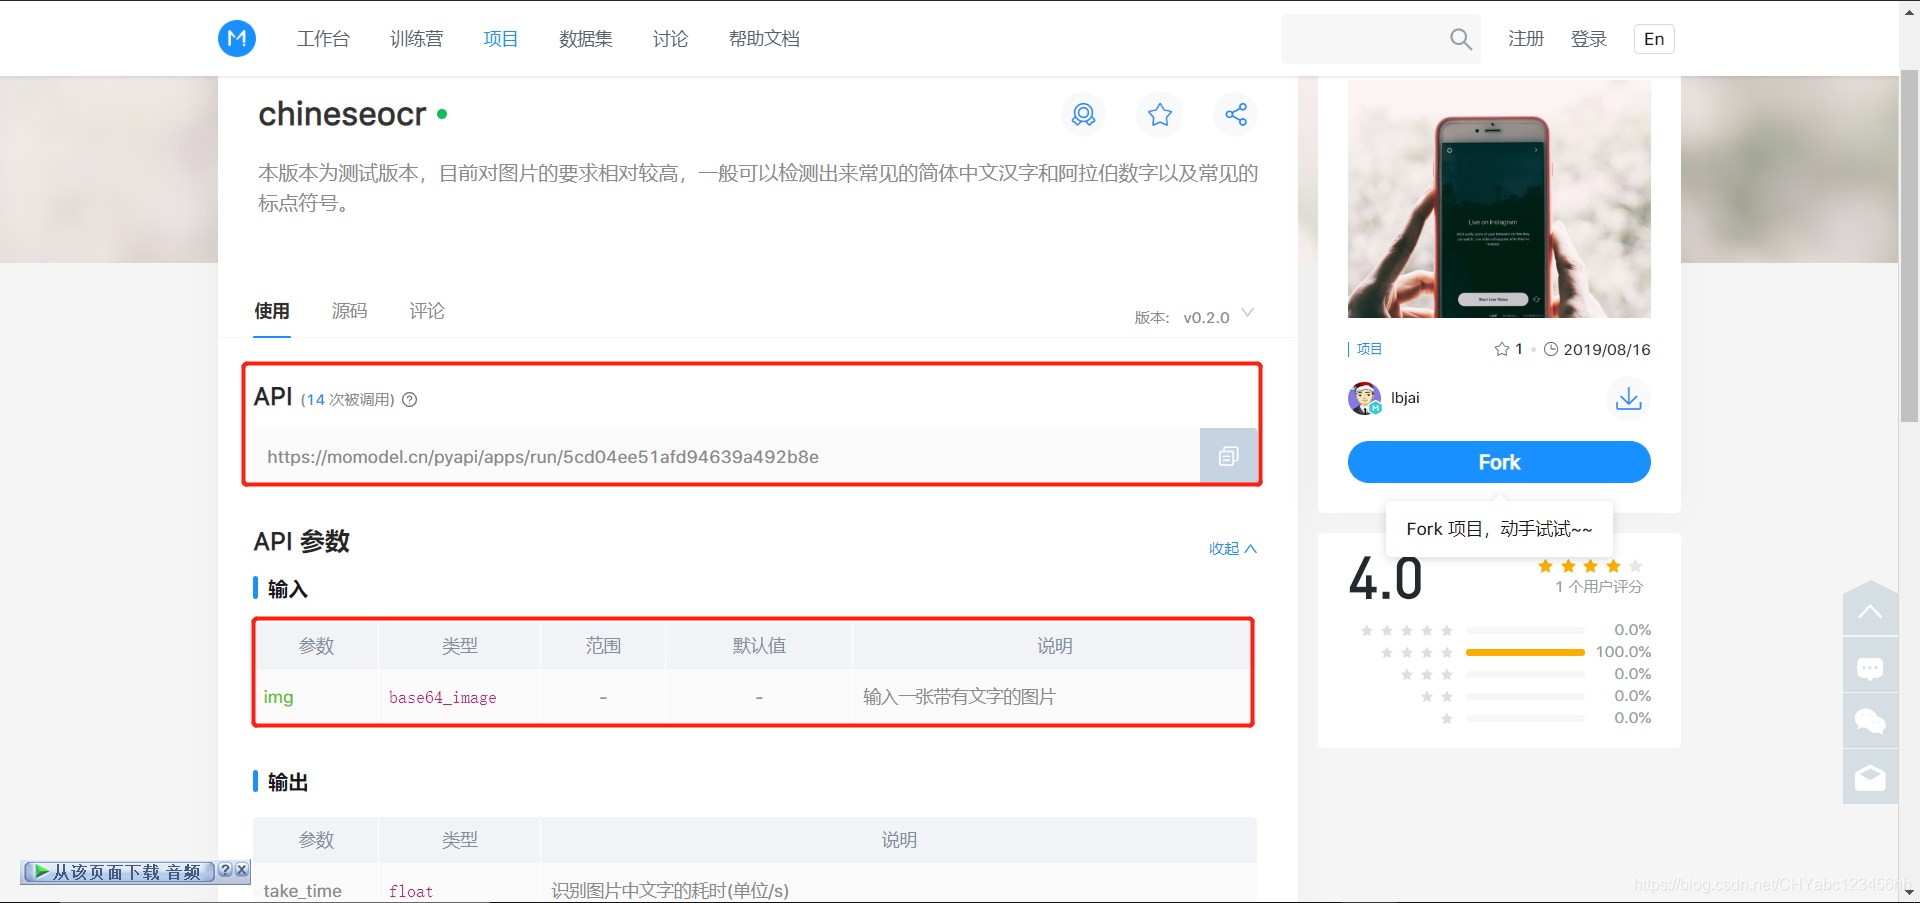The height and width of the screenshot is (903, 1920).
Task: Click the share icon
Action: pyautogui.click(x=1236, y=115)
